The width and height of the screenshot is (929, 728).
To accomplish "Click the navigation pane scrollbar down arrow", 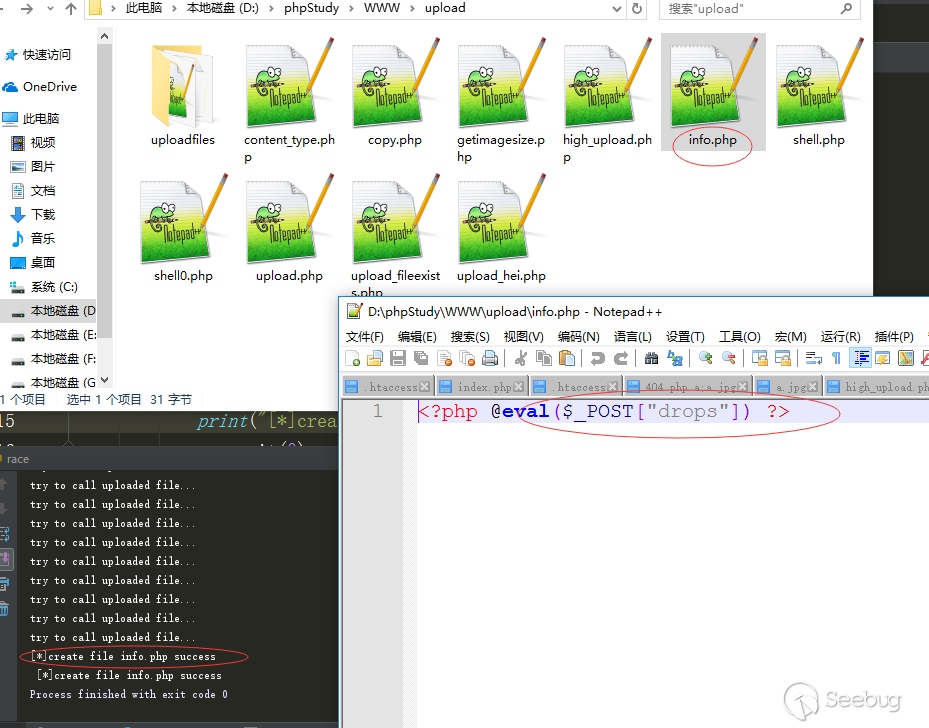I will 104,380.
